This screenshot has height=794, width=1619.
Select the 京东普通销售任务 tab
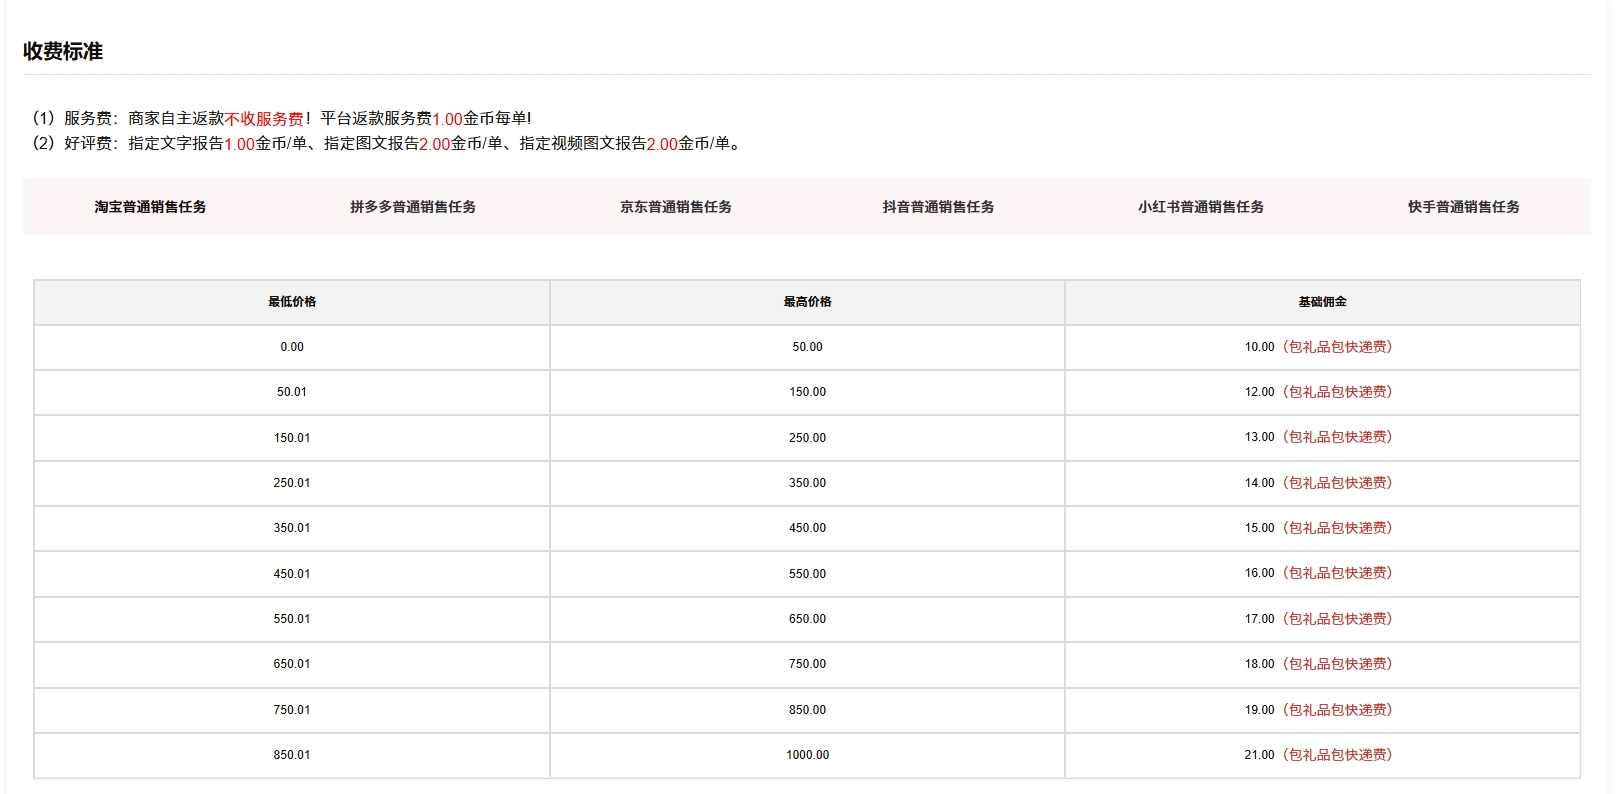(x=675, y=207)
